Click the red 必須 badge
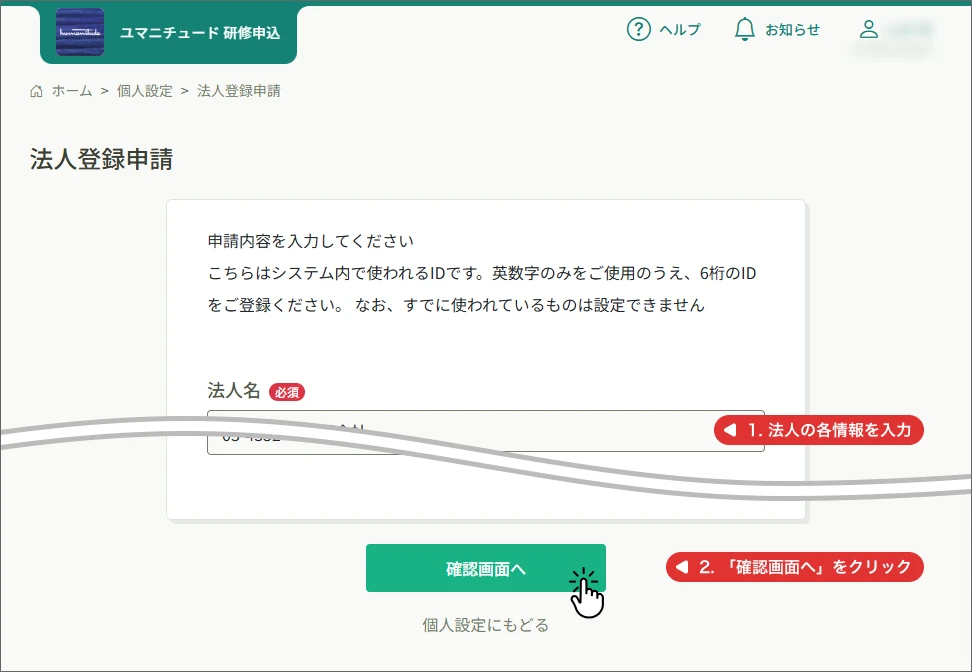 click(x=286, y=392)
